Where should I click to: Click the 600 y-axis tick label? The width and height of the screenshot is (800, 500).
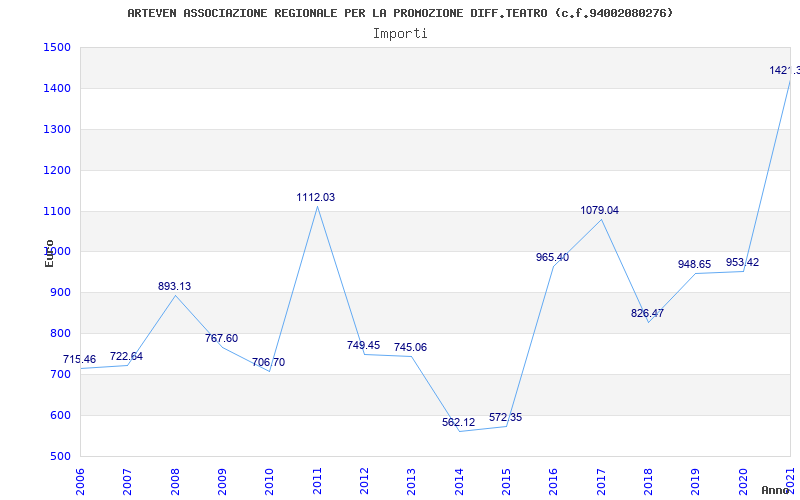coord(60,415)
